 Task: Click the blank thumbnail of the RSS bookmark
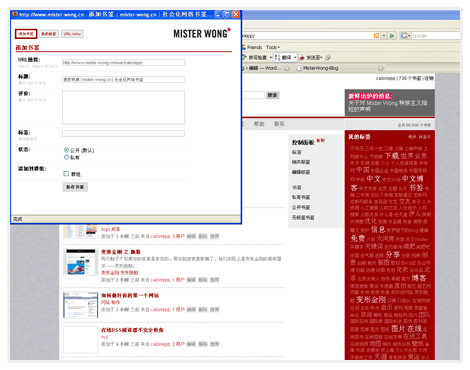click(x=80, y=340)
